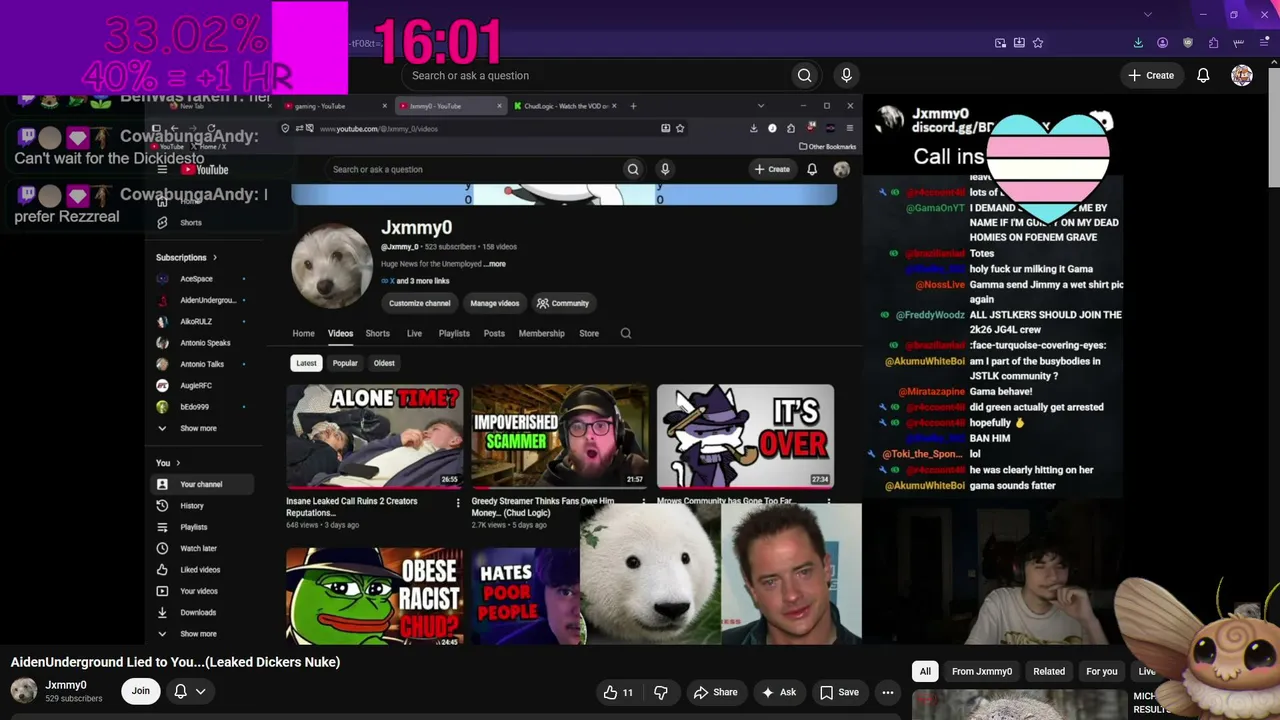Viewport: 1280px width, 720px height.
Task: Open the notification preference dropdown beside Join
Action: click(x=190, y=691)
